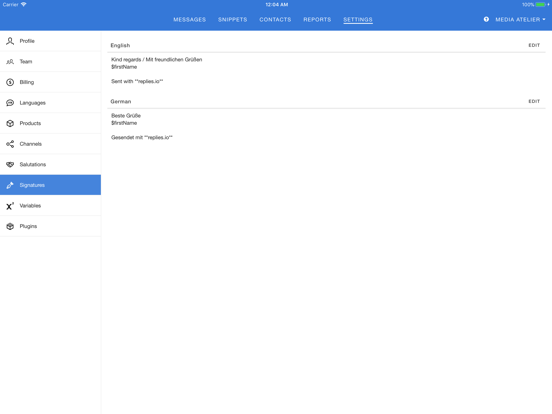Open the REPORTS tab
552x414 pixels.
pyautogui.click(x=317, y=20)
